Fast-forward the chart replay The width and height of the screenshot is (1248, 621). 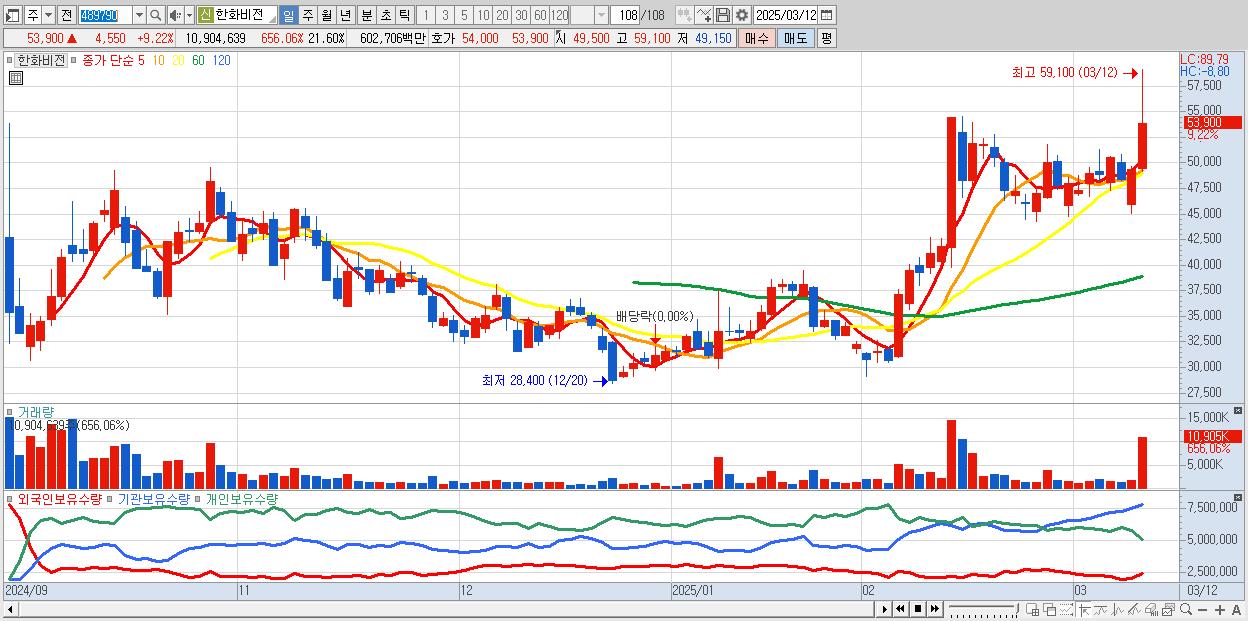coord(934,609)
